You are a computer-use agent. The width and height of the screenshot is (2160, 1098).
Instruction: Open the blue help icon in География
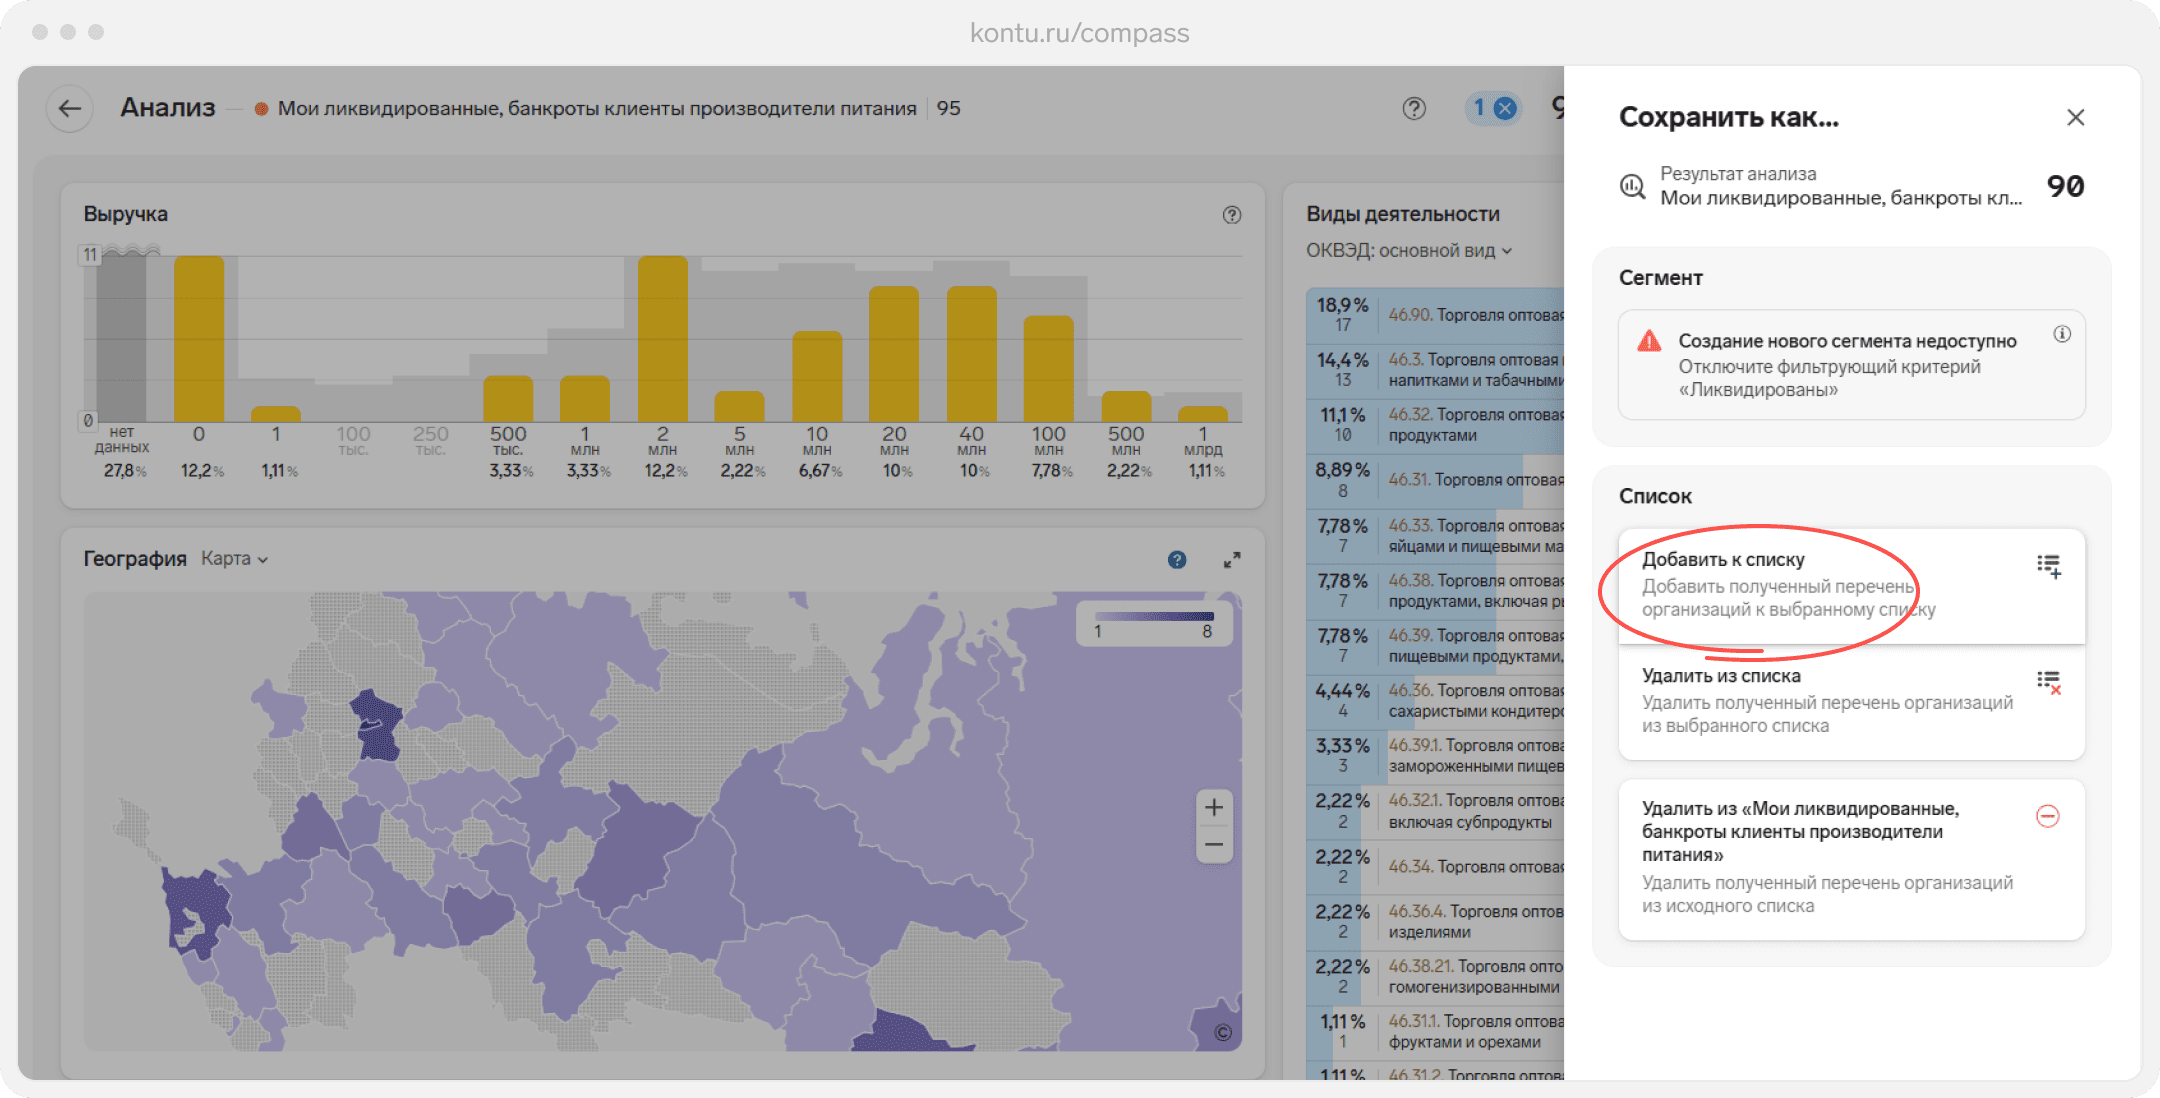1177,560
